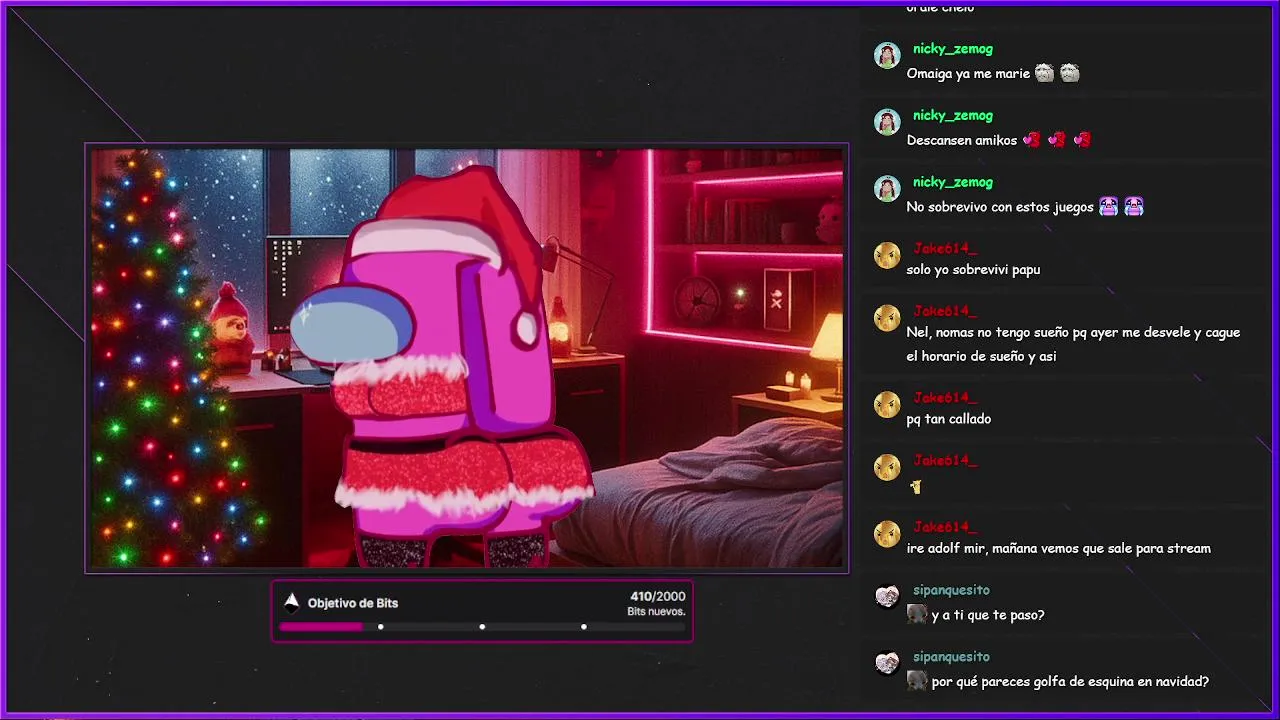Click sipanquesito's avatar beside "por qué pareces golfa" message

pos(887,664)
